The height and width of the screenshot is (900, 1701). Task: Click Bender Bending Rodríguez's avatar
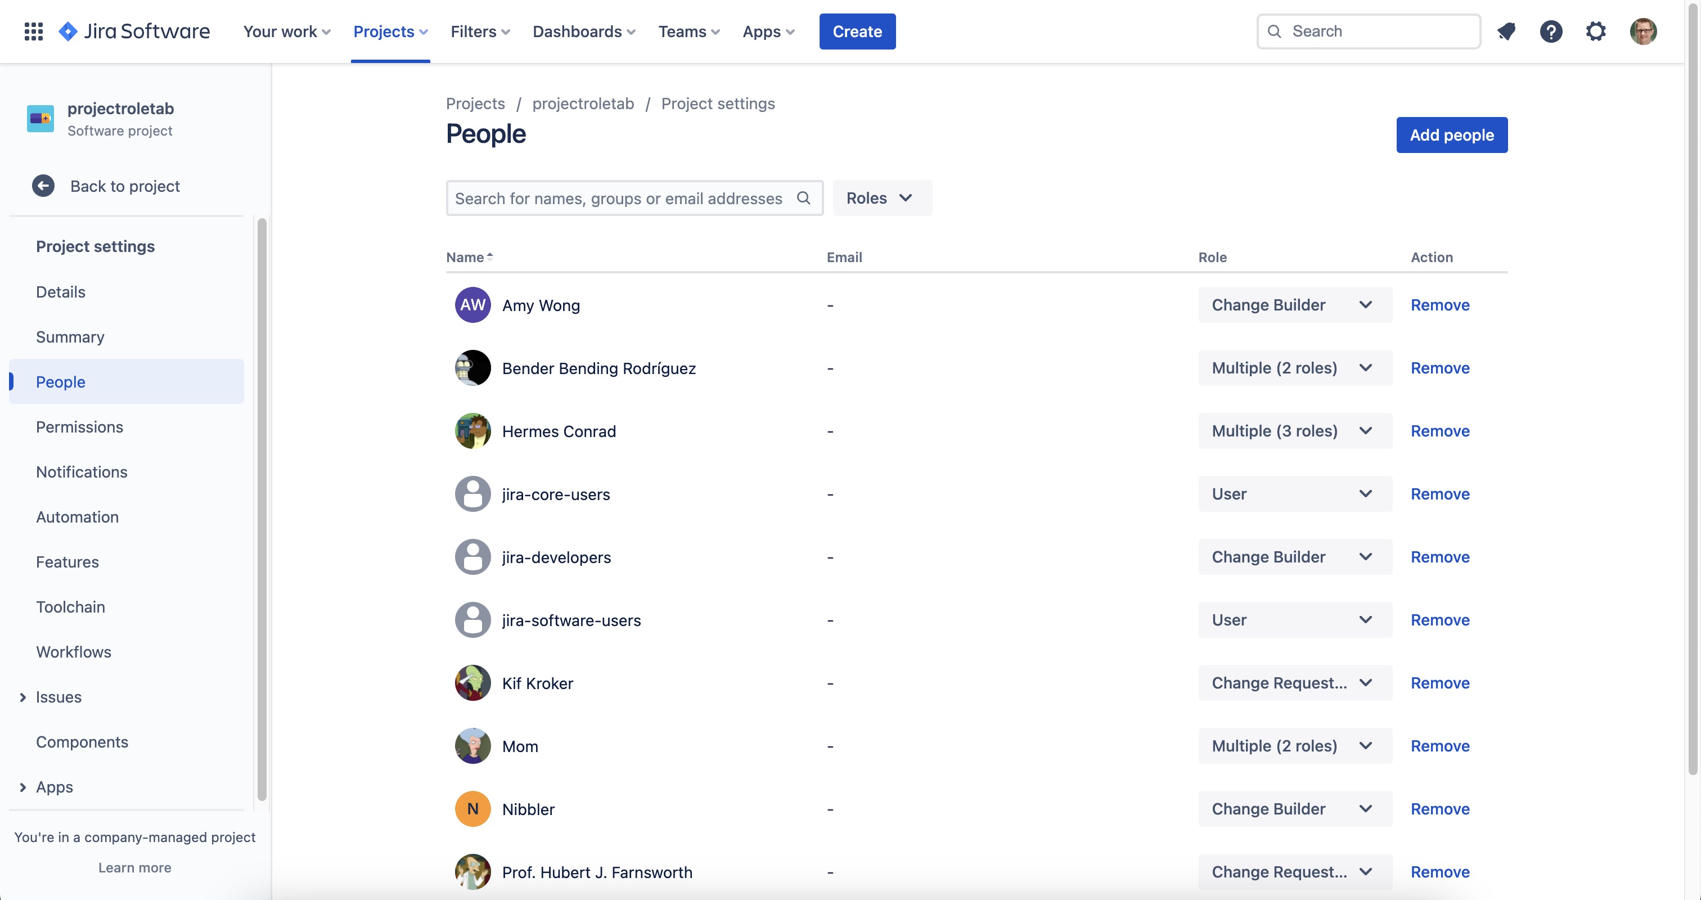pyautogui.click(x=473, y=368)
